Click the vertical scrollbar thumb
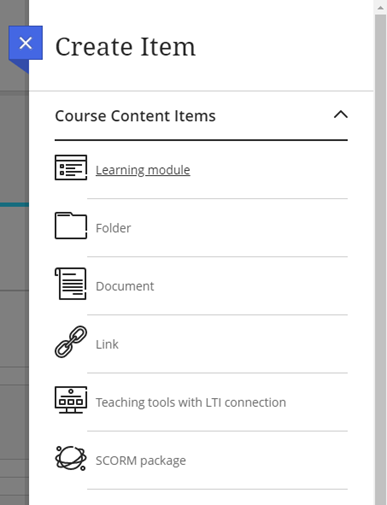The width and height of the screenshot is (387, 505). point(380,260)
